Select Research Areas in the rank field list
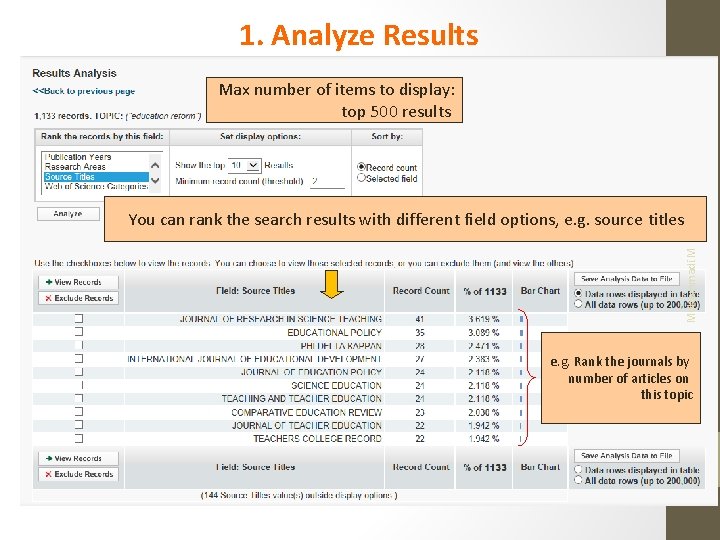Viewport: 720px width, 540px height. point(75,167)
